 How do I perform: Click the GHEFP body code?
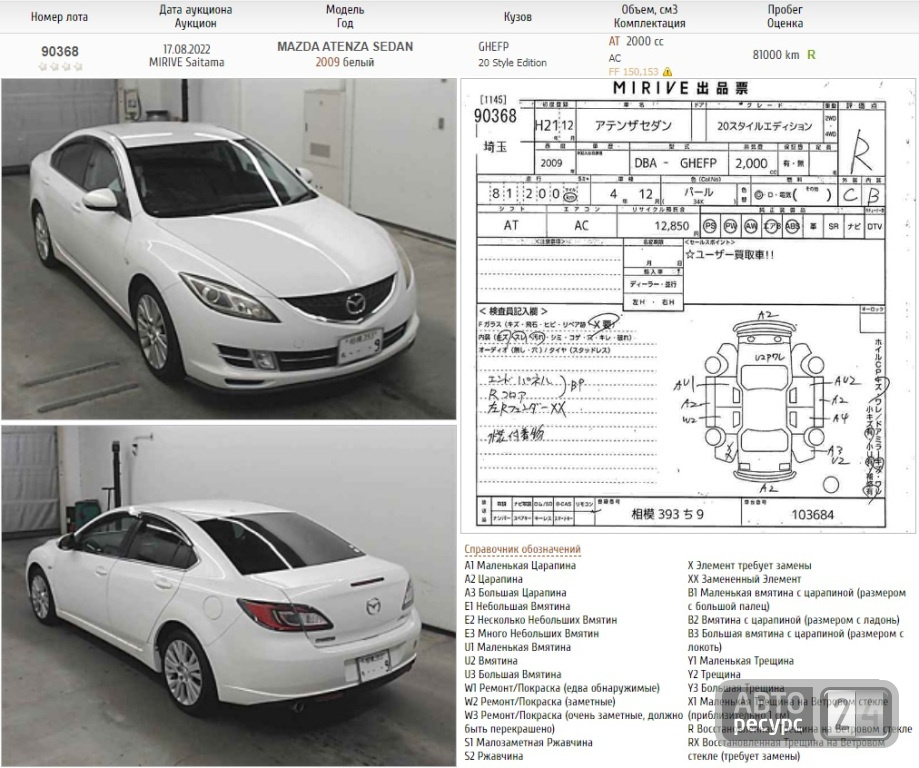pyautogui.click(x=493, y=46)
